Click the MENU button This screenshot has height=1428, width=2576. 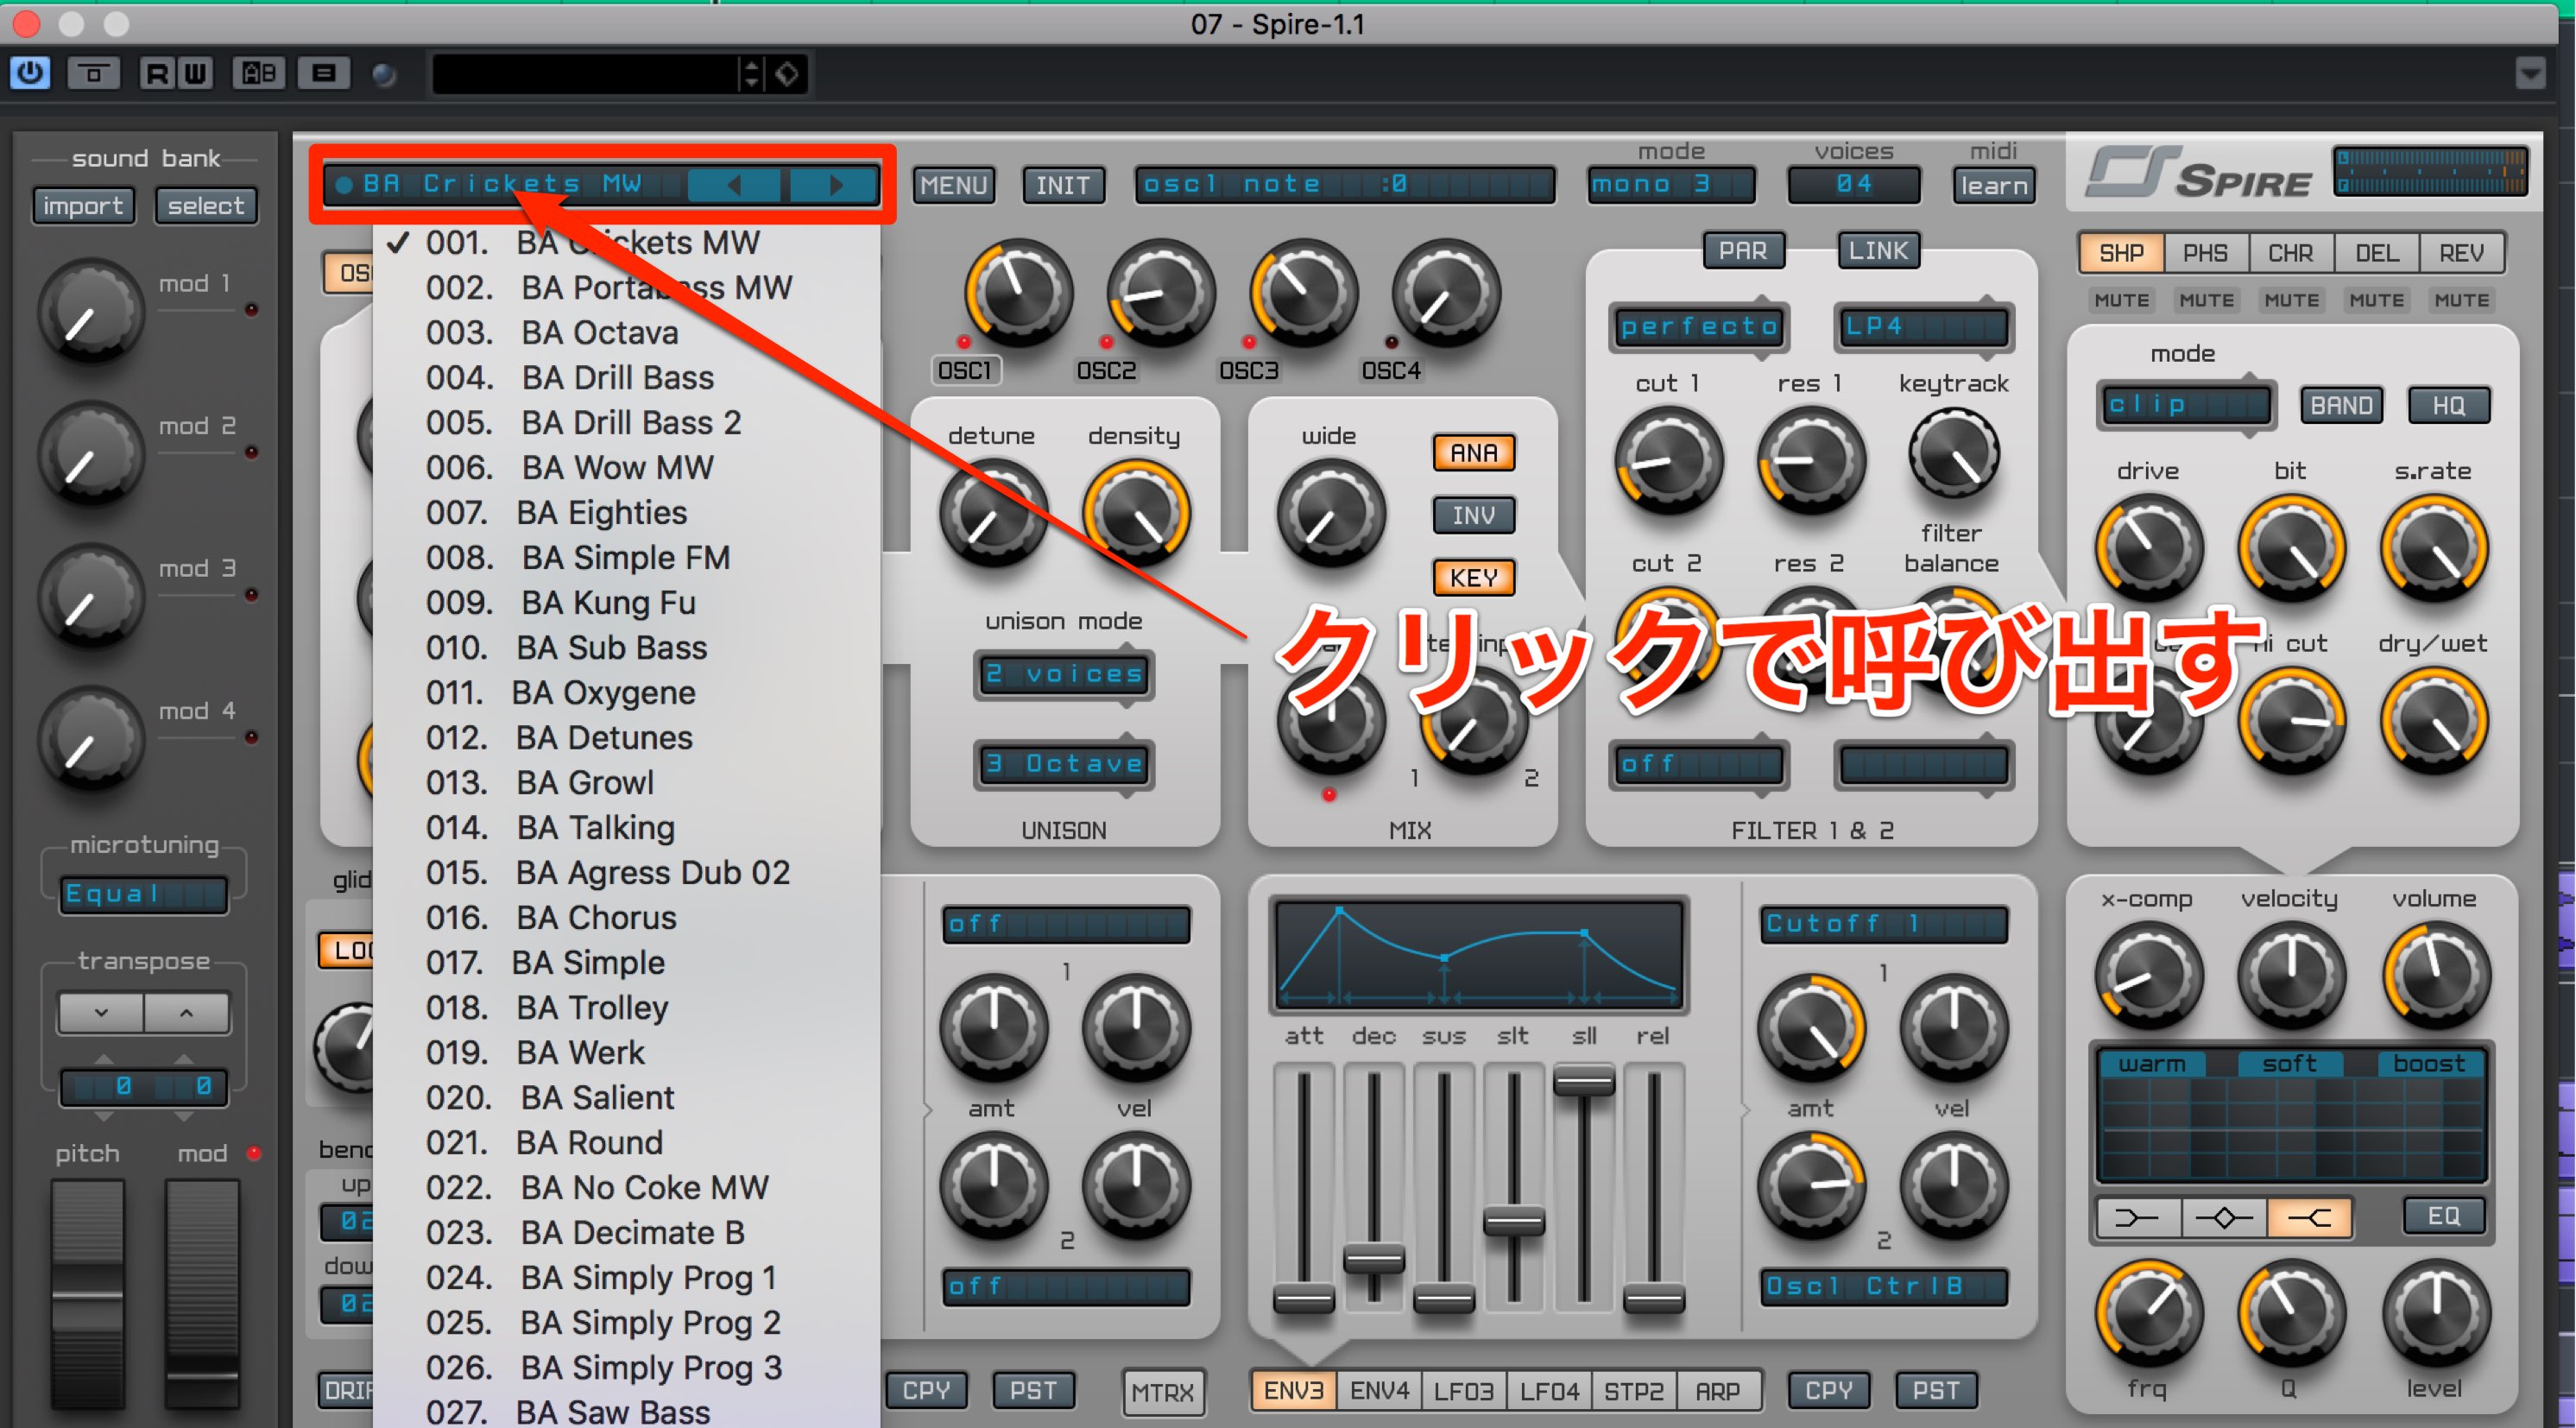click(953, 185)
